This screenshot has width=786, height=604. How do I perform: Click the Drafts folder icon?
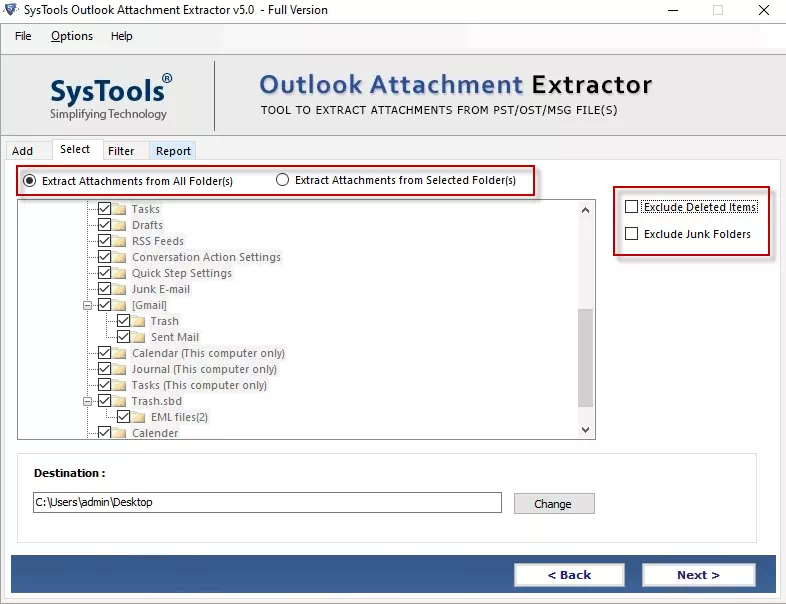click(x=119, y=225)
